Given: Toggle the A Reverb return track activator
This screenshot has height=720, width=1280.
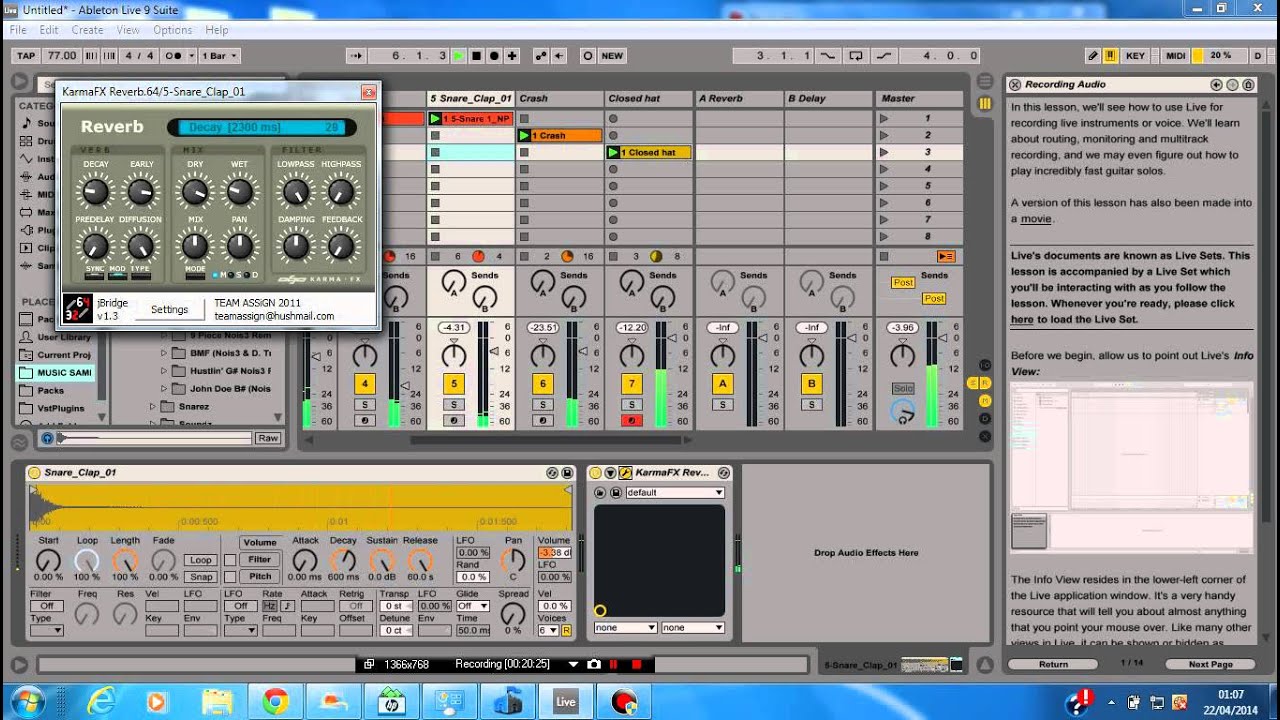Looking at the screenshot, I should [722, 384].
